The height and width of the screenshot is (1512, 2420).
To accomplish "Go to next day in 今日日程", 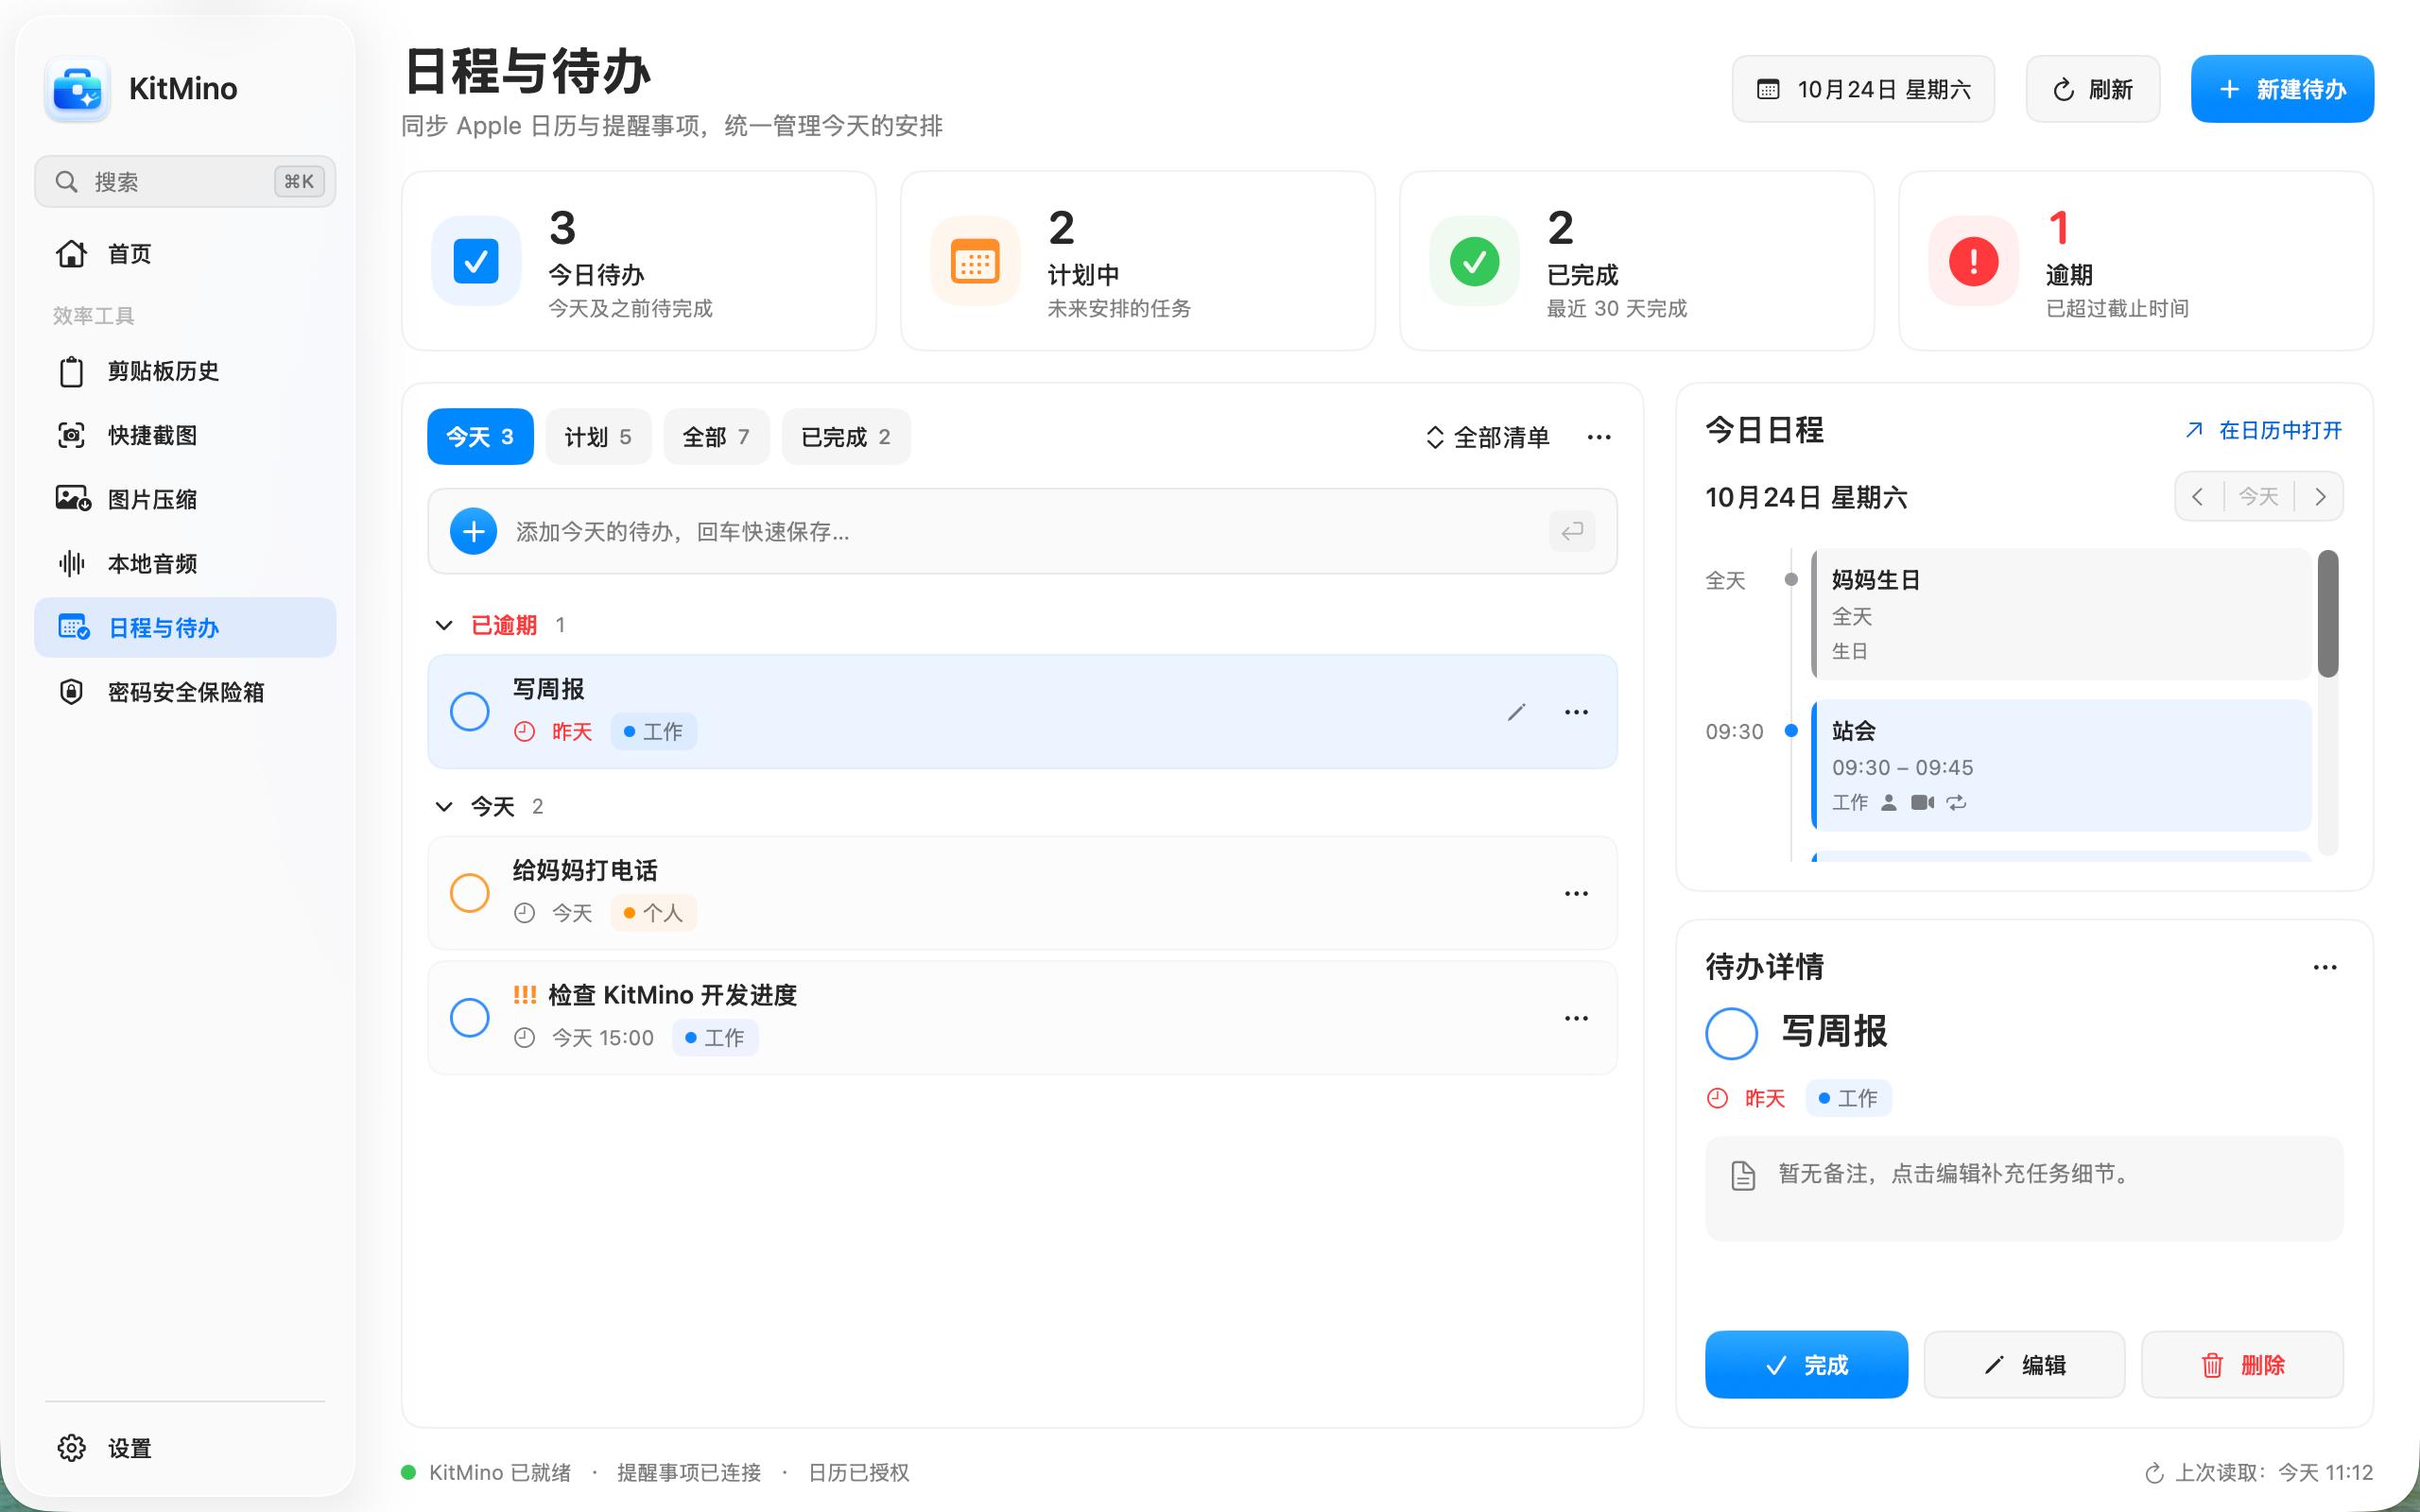I will tap(2320, 497).
